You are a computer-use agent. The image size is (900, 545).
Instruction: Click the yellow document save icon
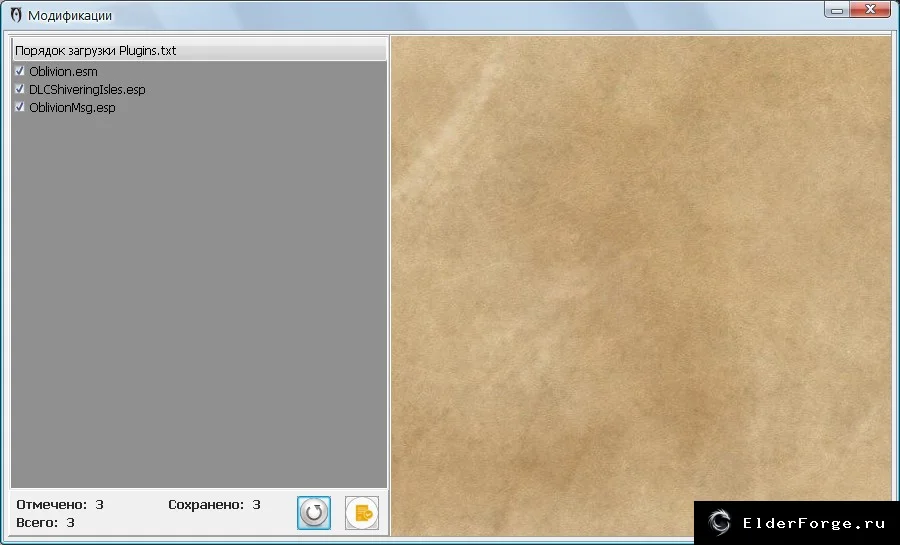362,512
